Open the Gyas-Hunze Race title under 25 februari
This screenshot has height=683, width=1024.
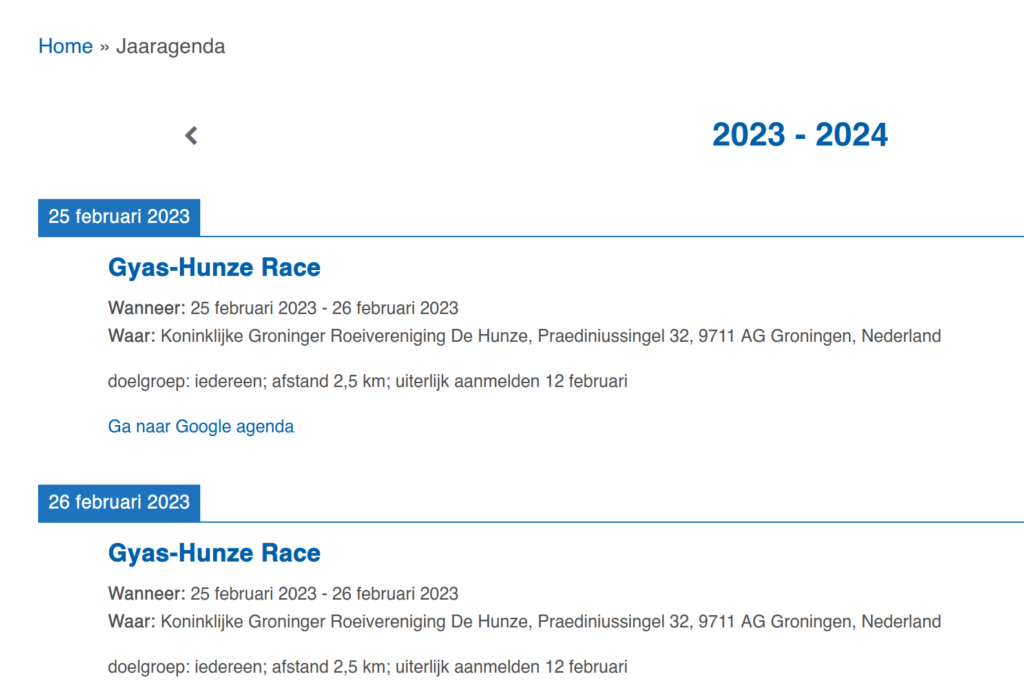point(214,268)
